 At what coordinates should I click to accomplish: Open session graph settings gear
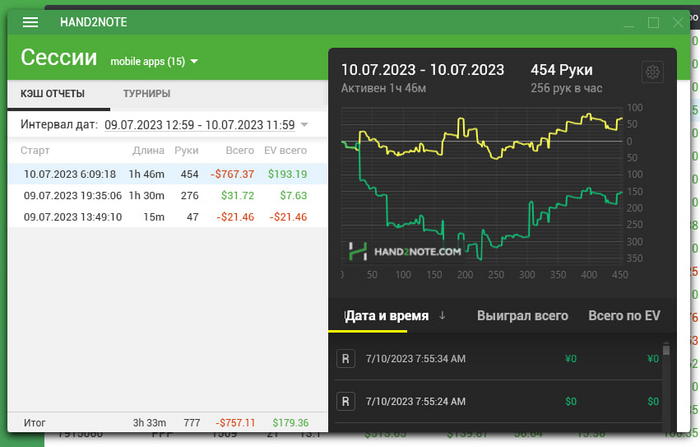(652, 72)
